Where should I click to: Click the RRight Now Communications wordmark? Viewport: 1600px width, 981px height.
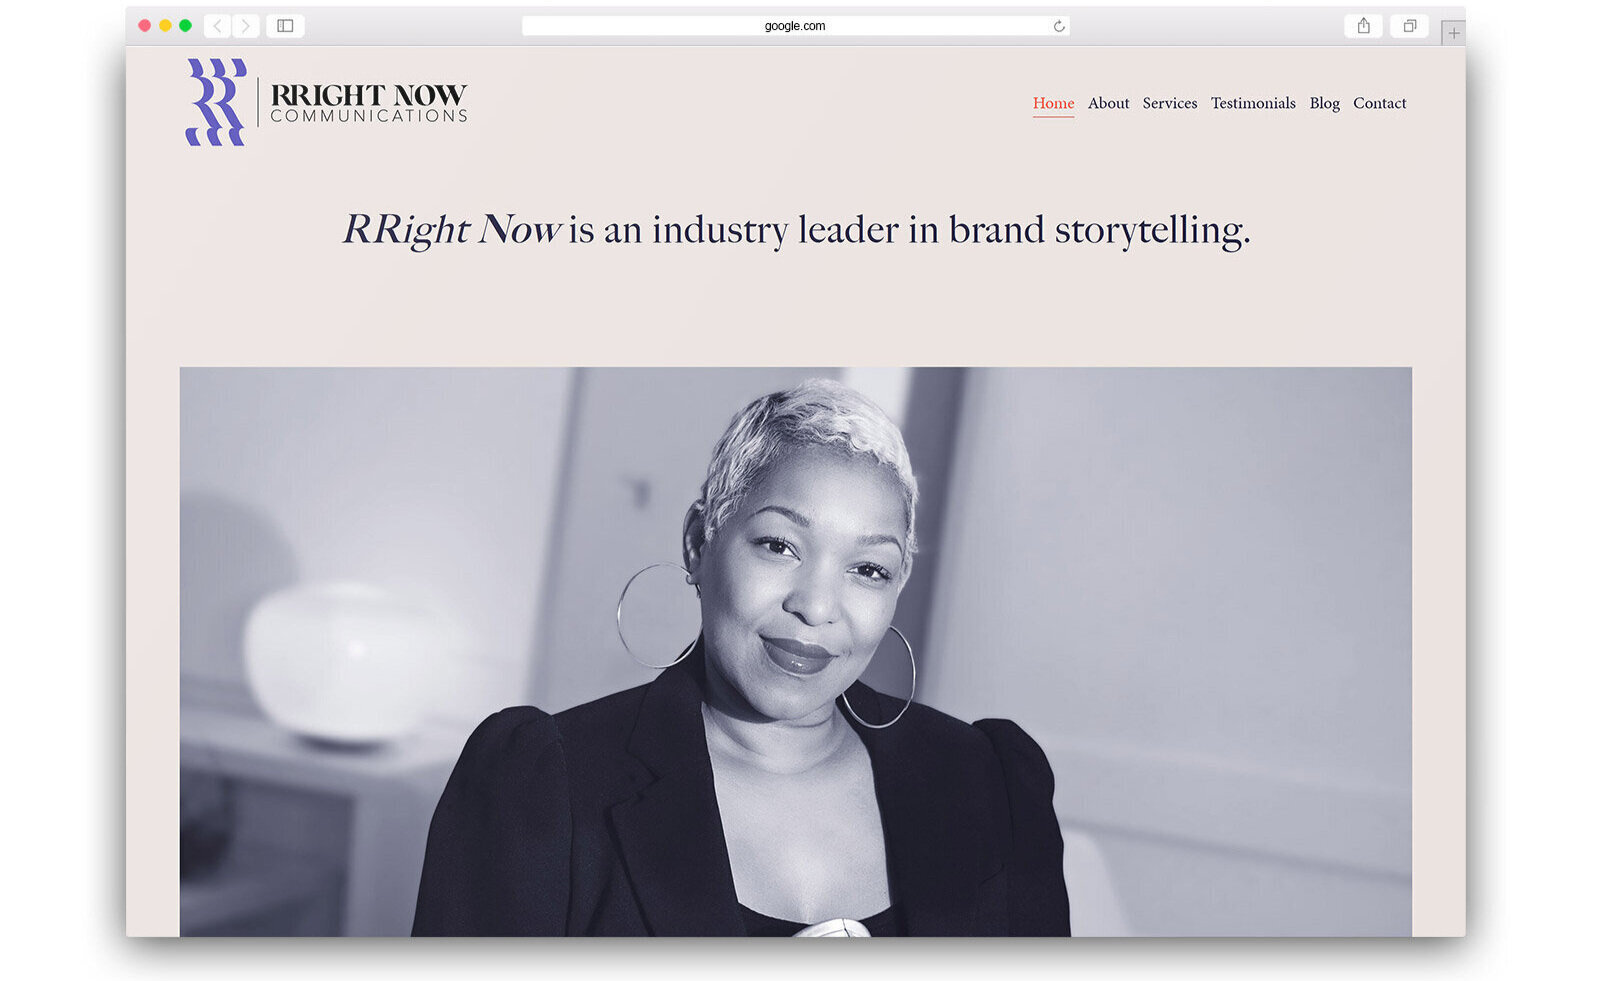(369, 103)
